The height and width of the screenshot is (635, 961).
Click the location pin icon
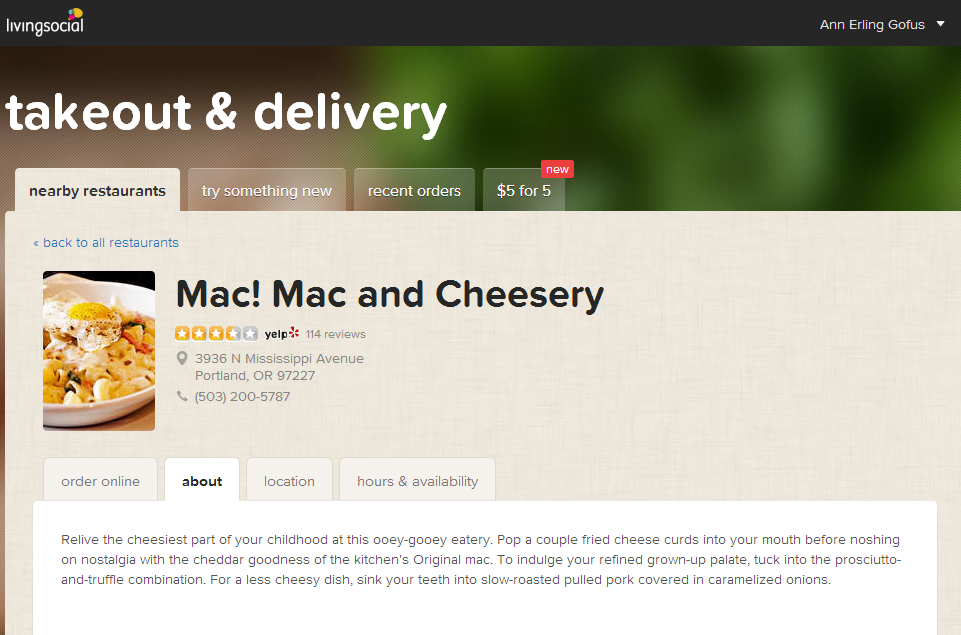182,358
